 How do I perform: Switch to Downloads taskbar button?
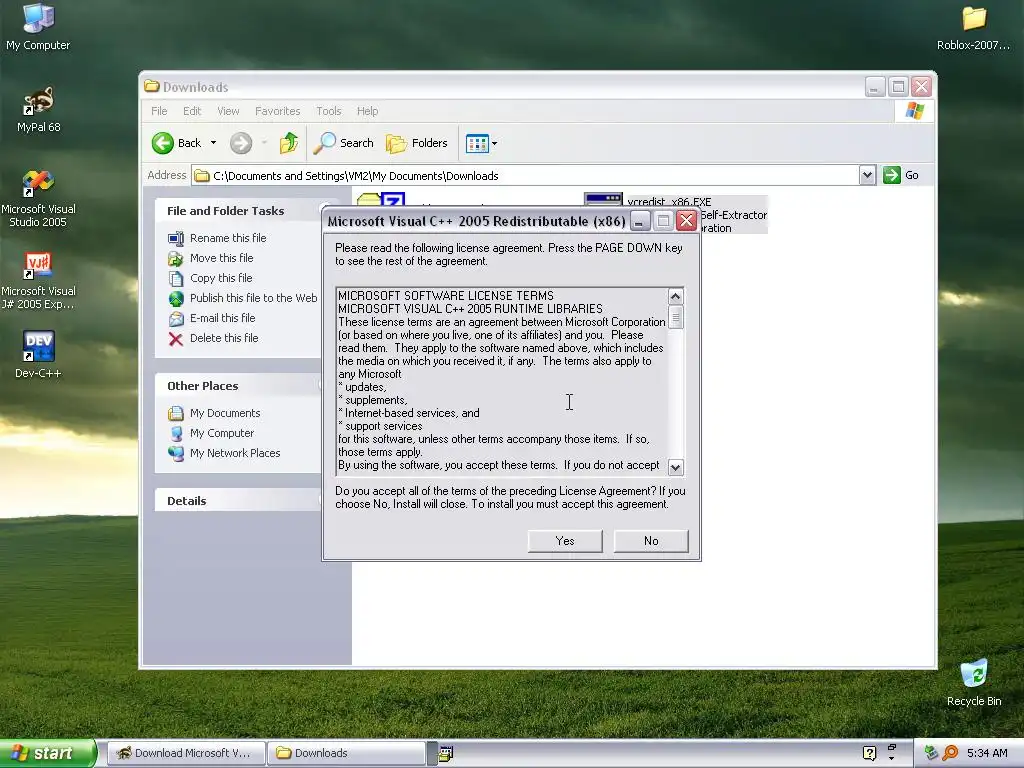[x=347, y=753]
